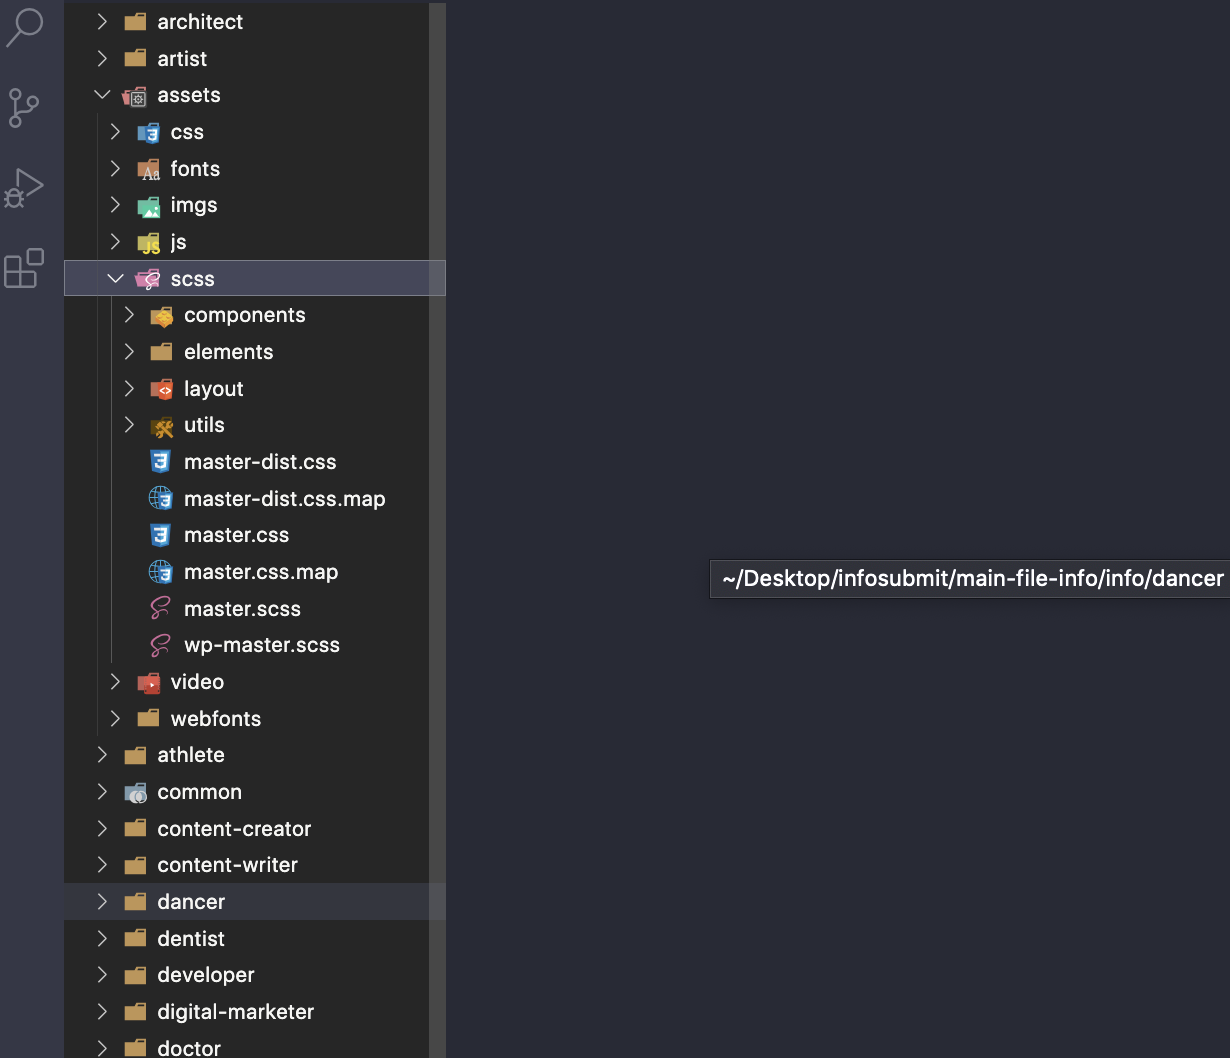
Task: Open the Run and Debug view
Action: pos(24,188)
